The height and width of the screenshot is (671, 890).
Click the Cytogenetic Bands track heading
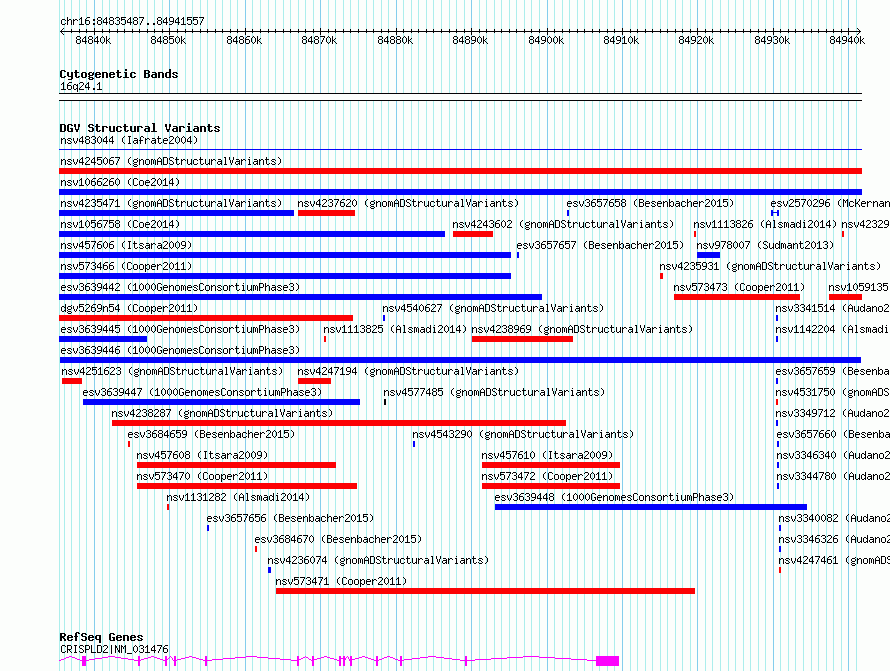[x=119, y=74]
